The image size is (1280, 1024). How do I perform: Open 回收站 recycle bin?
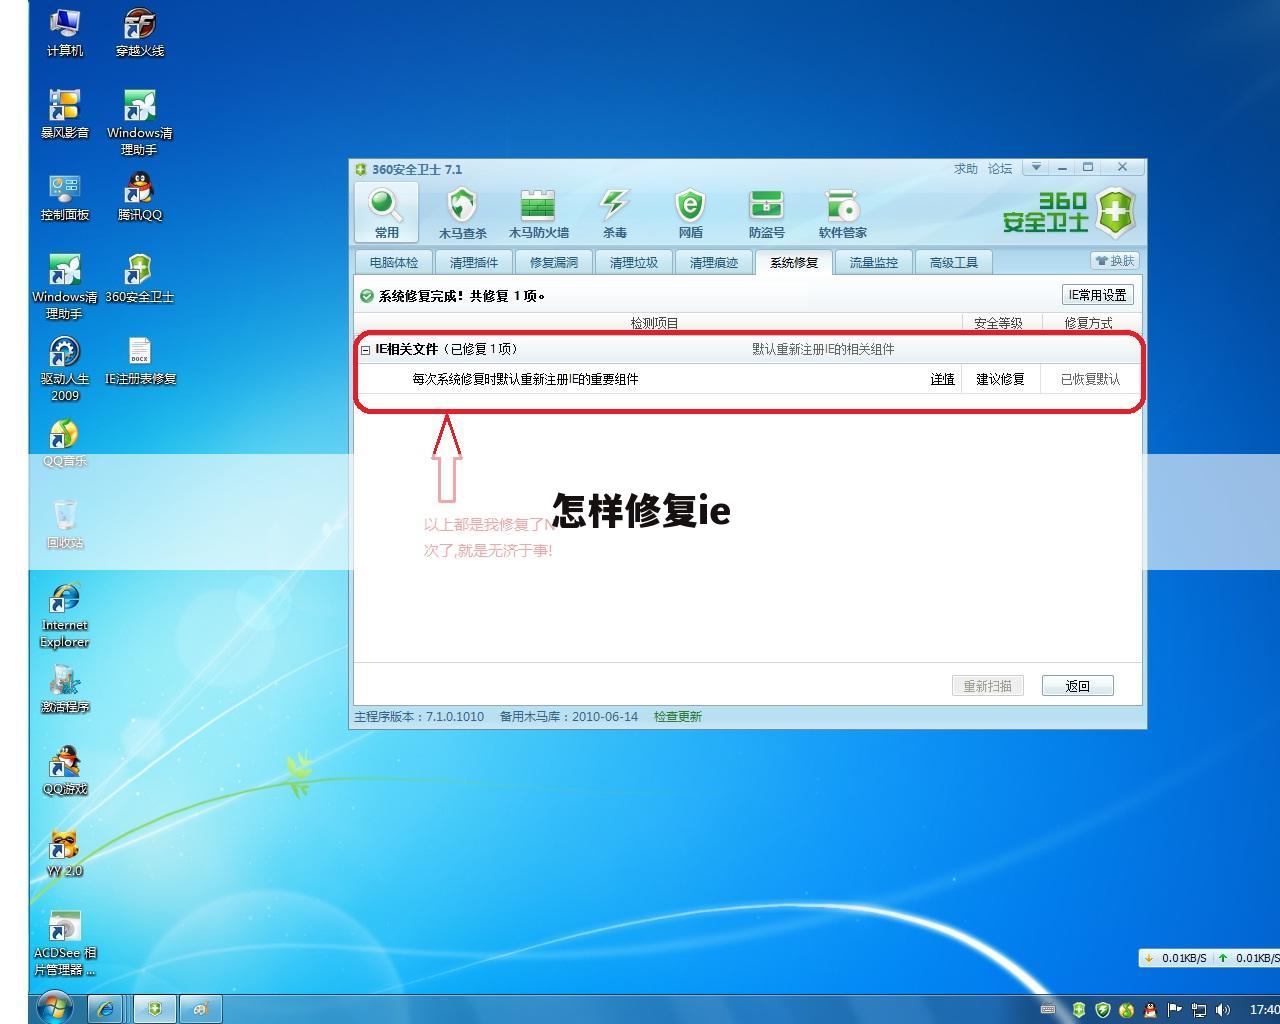tap(64, 524)
